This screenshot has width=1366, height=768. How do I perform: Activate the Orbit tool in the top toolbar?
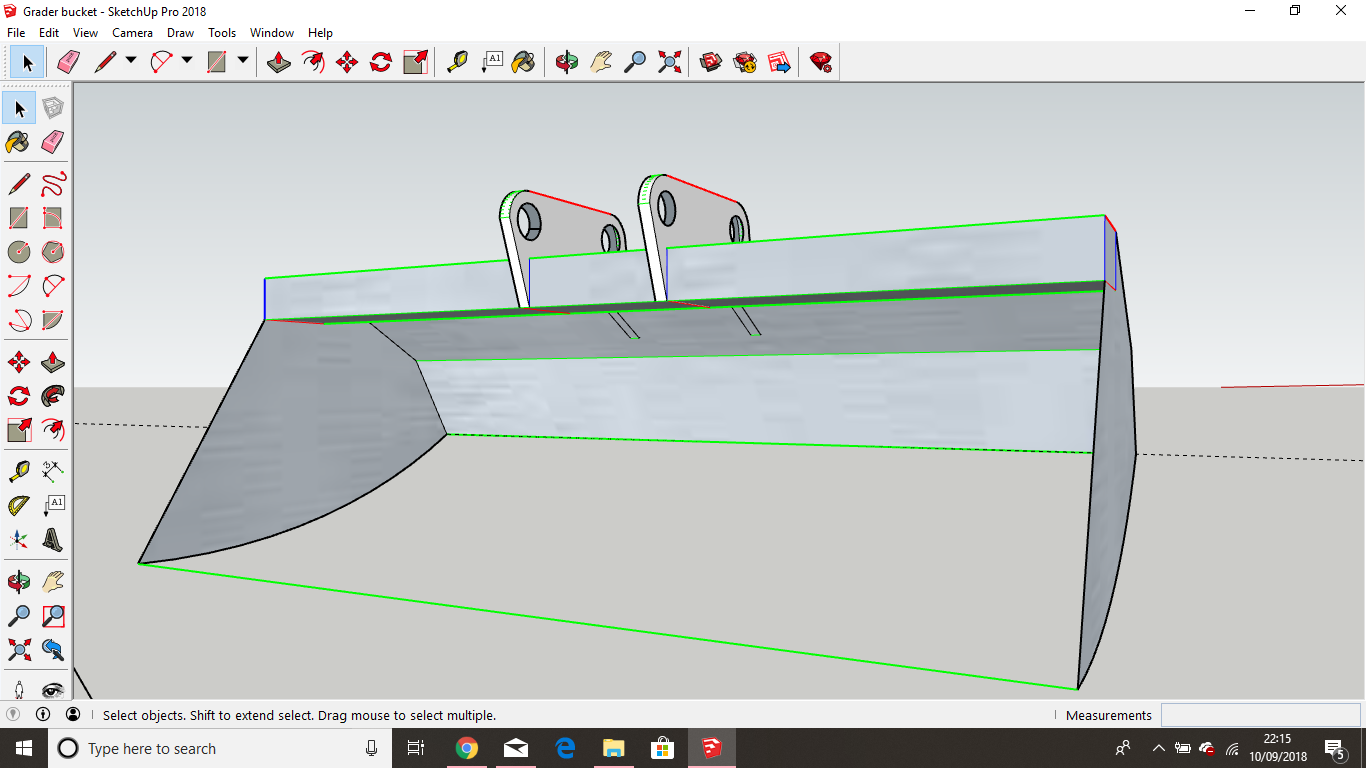point(567,62)
